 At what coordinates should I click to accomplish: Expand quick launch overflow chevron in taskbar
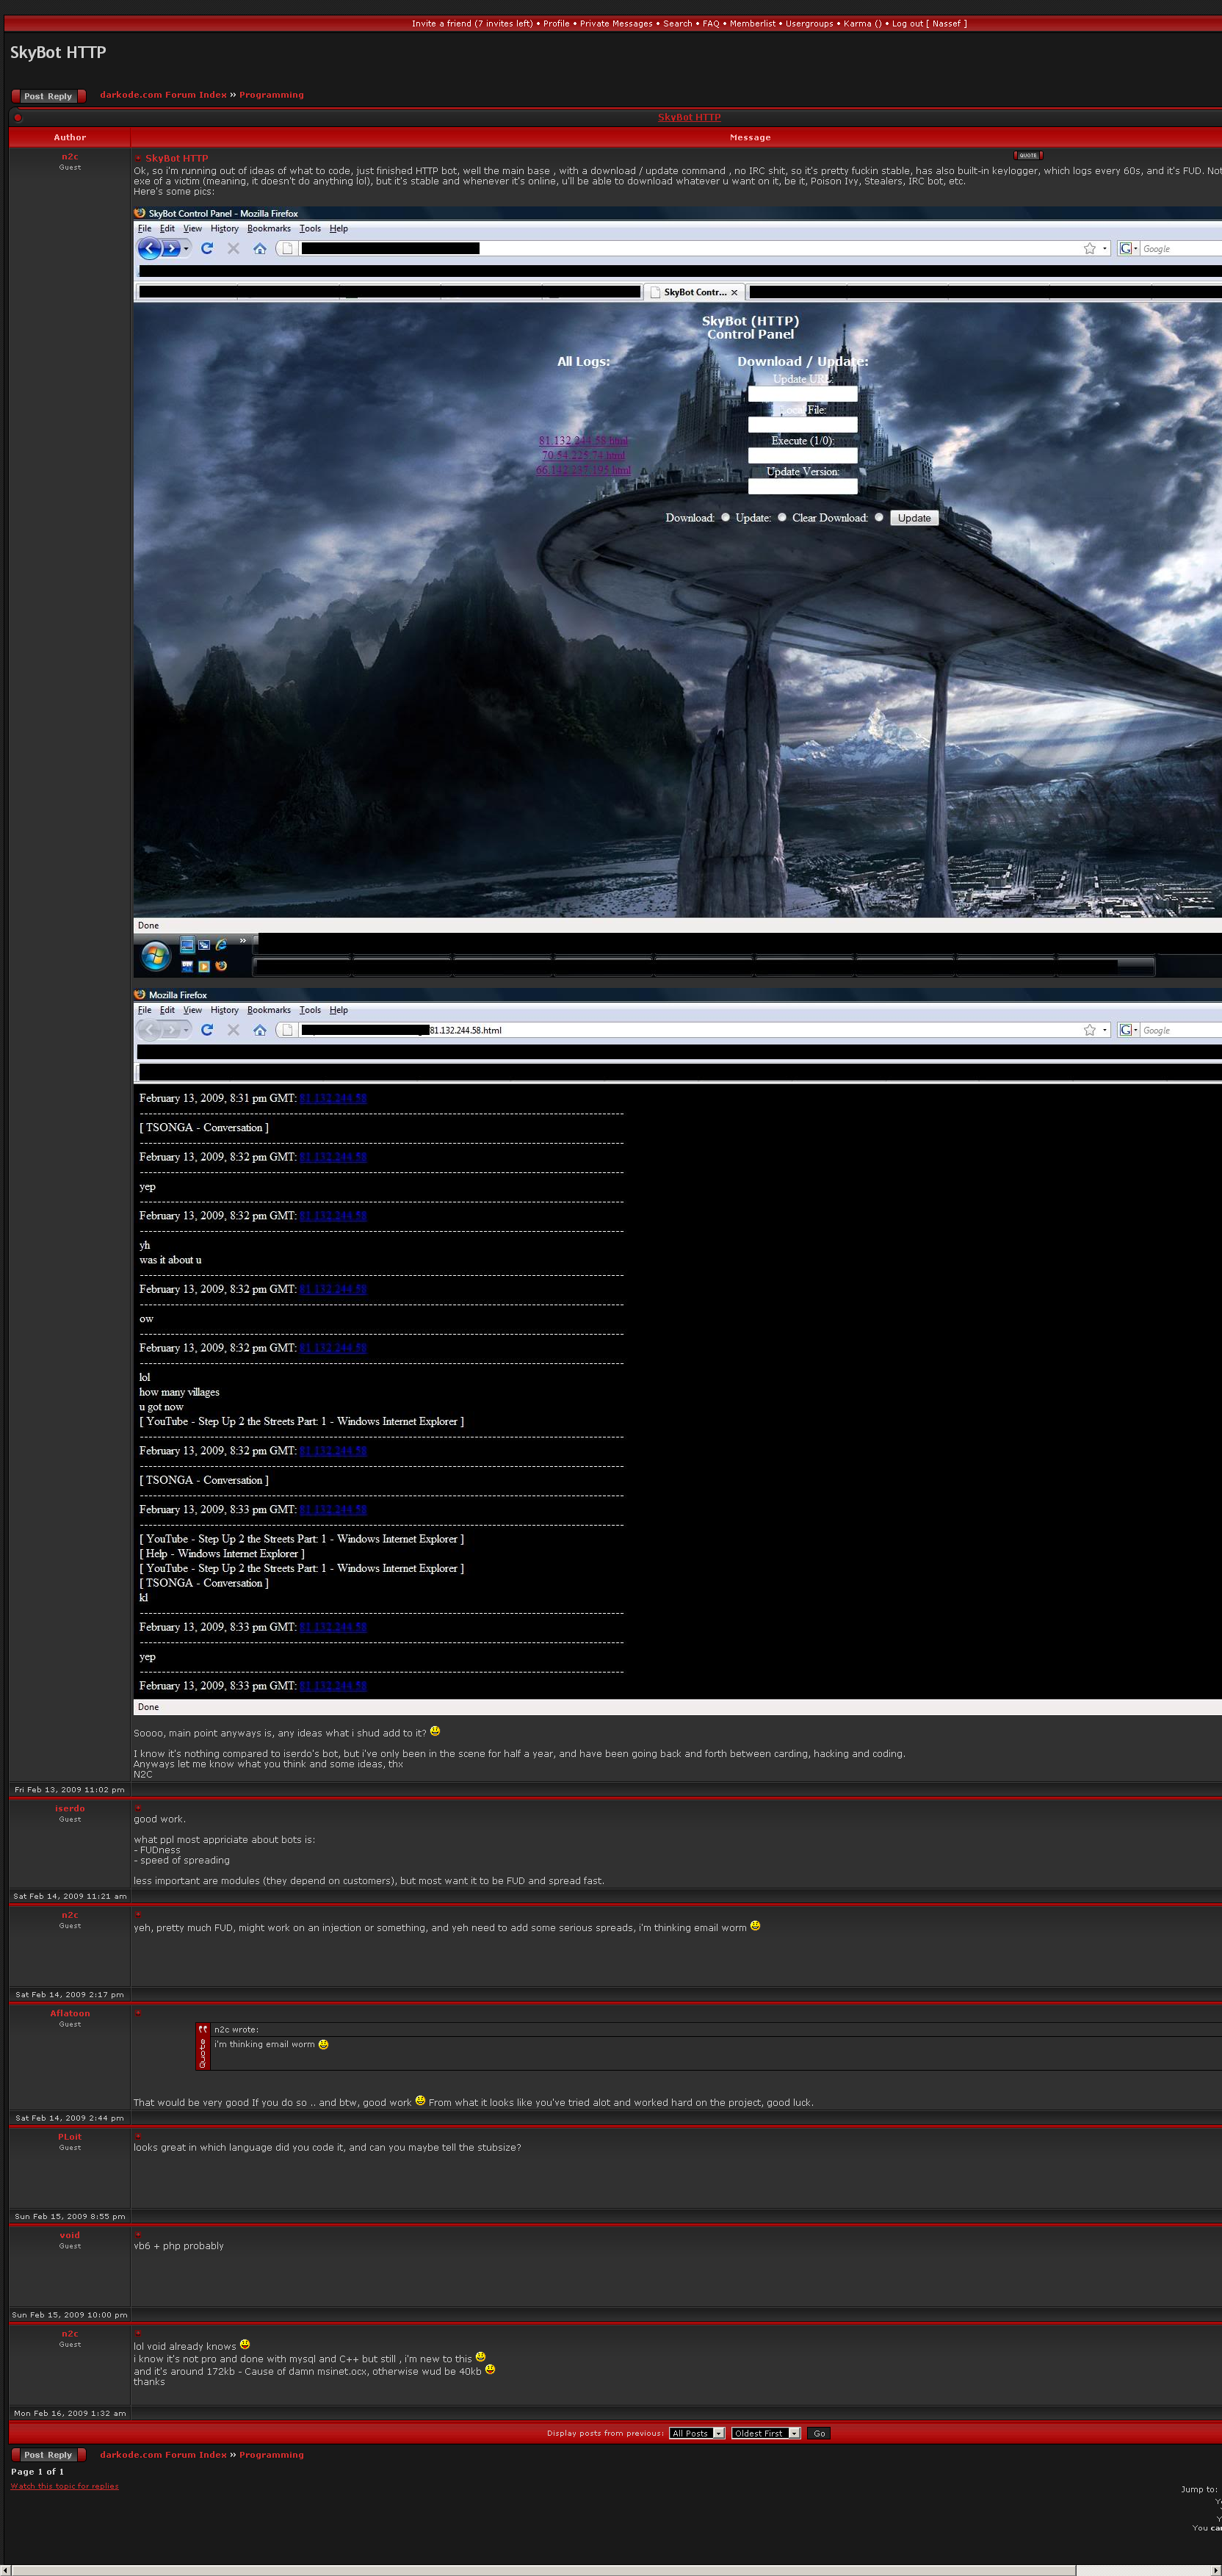243,940
